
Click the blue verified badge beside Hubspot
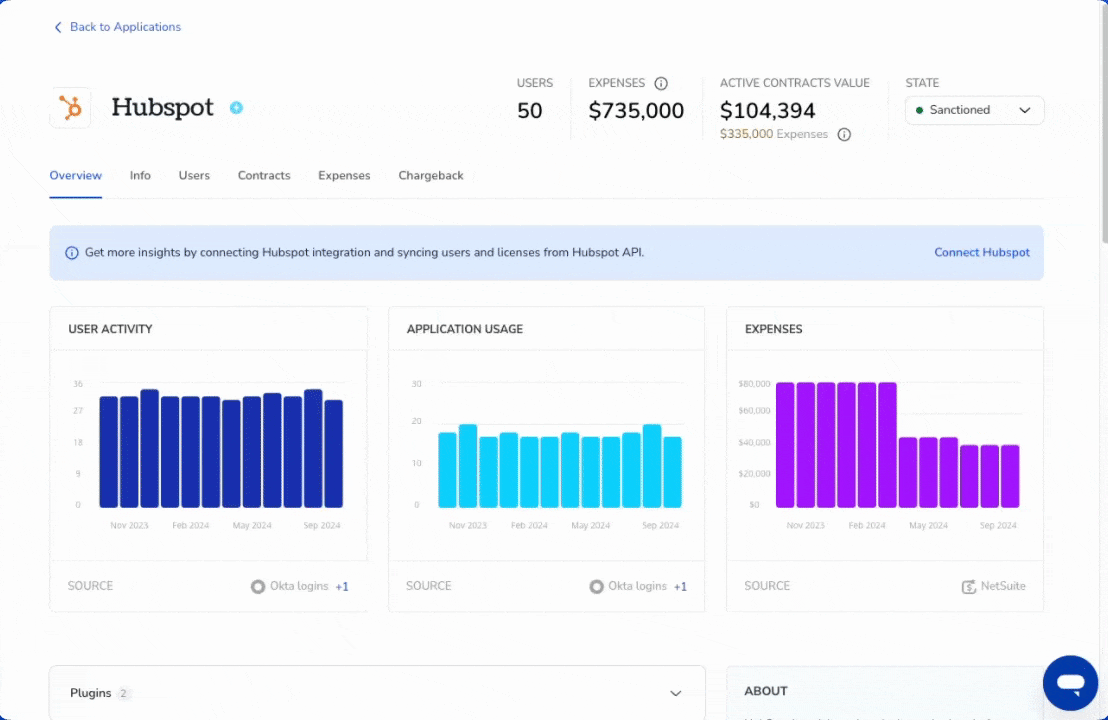tap(236, 107)
